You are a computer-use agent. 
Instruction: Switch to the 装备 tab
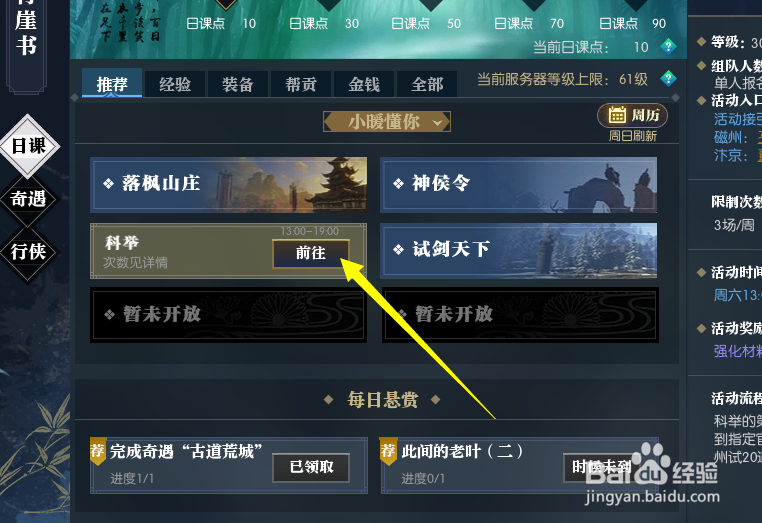(x=238, y=84)
